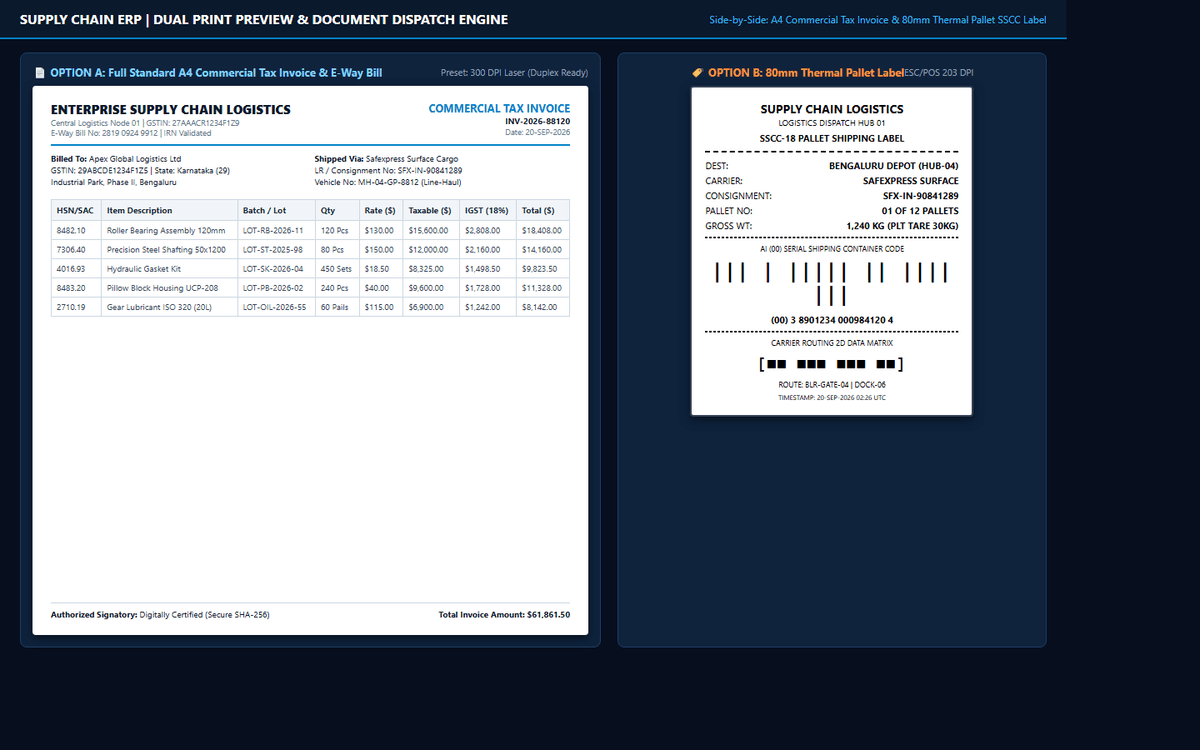Viewport: 1200px width, 750px height.
Task: Select invoice number INV-2026-88120
Action: tap(538, 121)
